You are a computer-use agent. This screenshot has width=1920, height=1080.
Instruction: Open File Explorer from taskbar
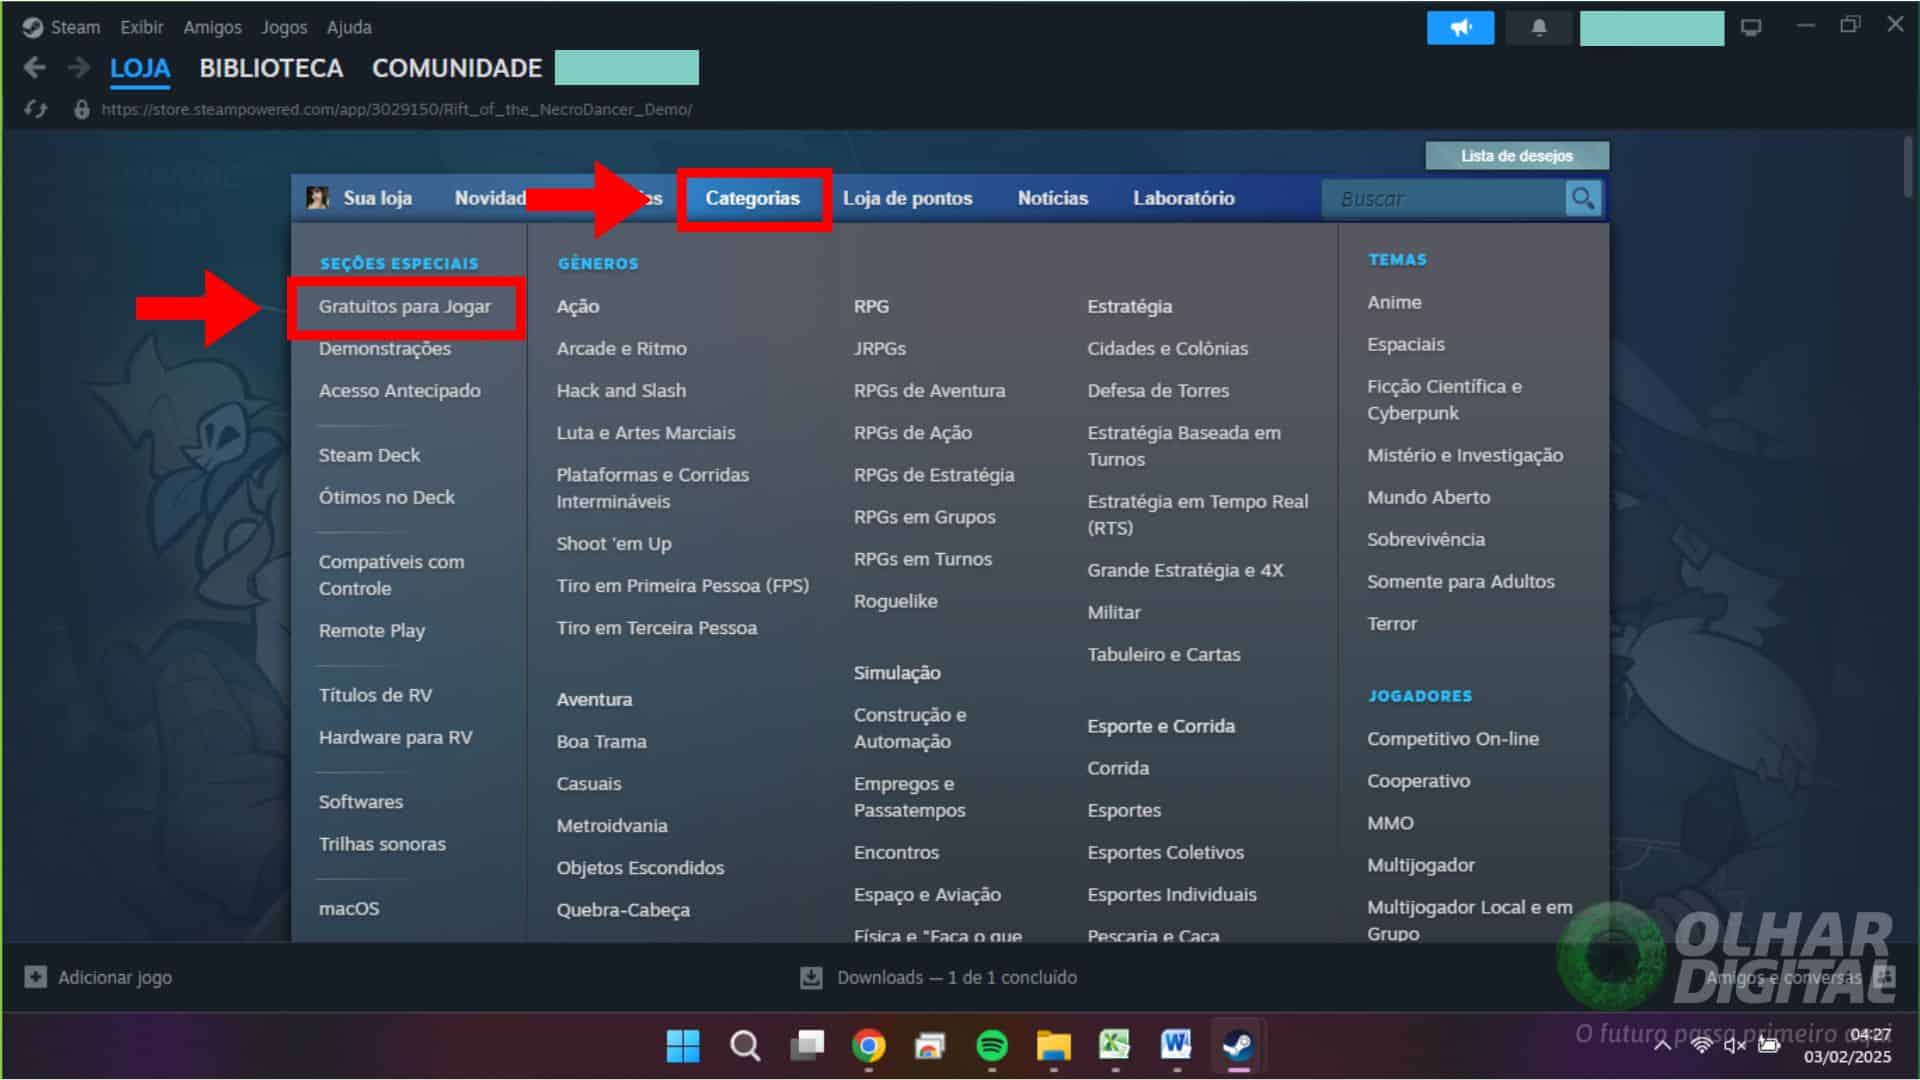coord(1054,1046)
